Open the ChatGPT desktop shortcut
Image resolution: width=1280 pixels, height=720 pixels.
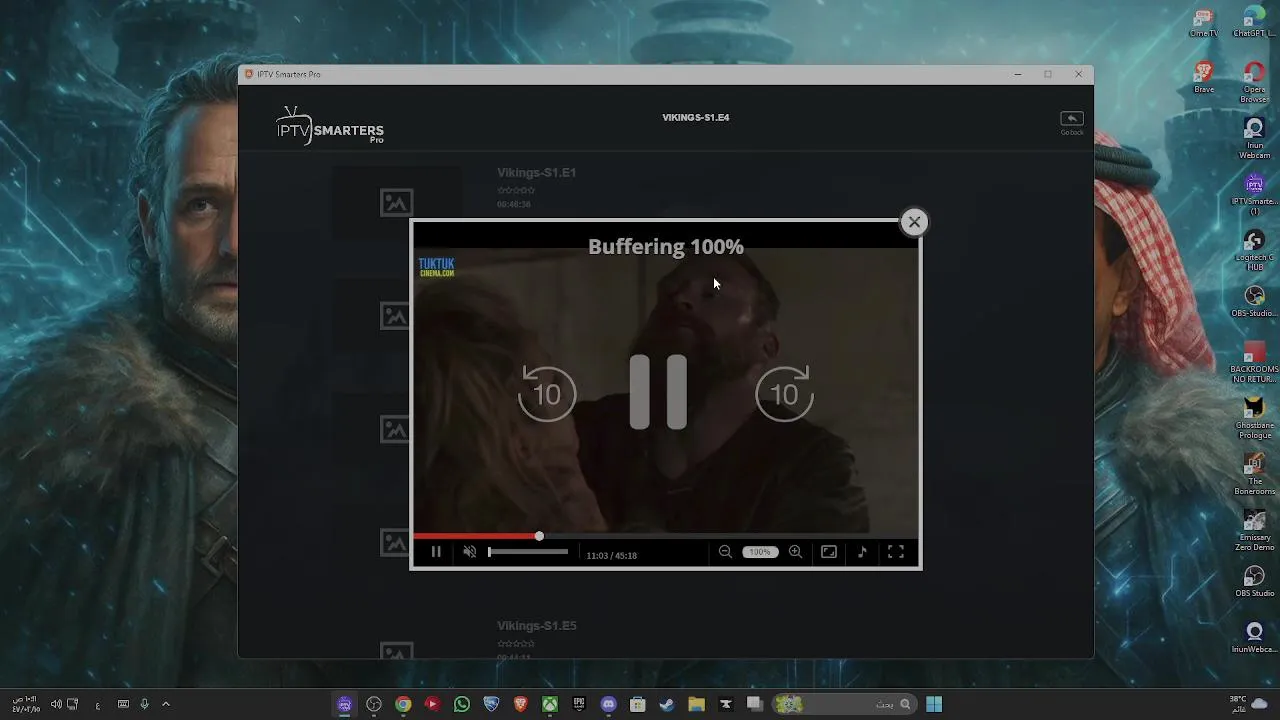[x=1254, y=22]
